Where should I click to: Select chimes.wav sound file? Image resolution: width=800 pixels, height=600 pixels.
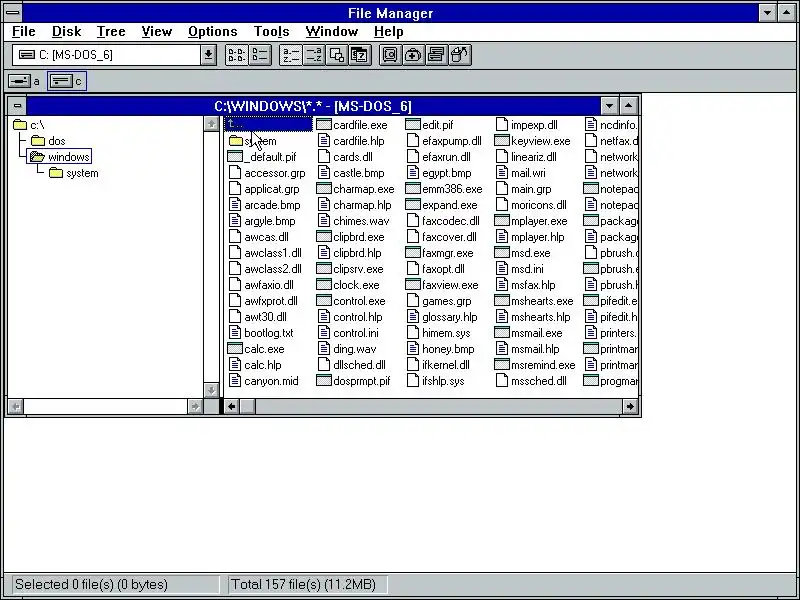[x=353, y=221]
